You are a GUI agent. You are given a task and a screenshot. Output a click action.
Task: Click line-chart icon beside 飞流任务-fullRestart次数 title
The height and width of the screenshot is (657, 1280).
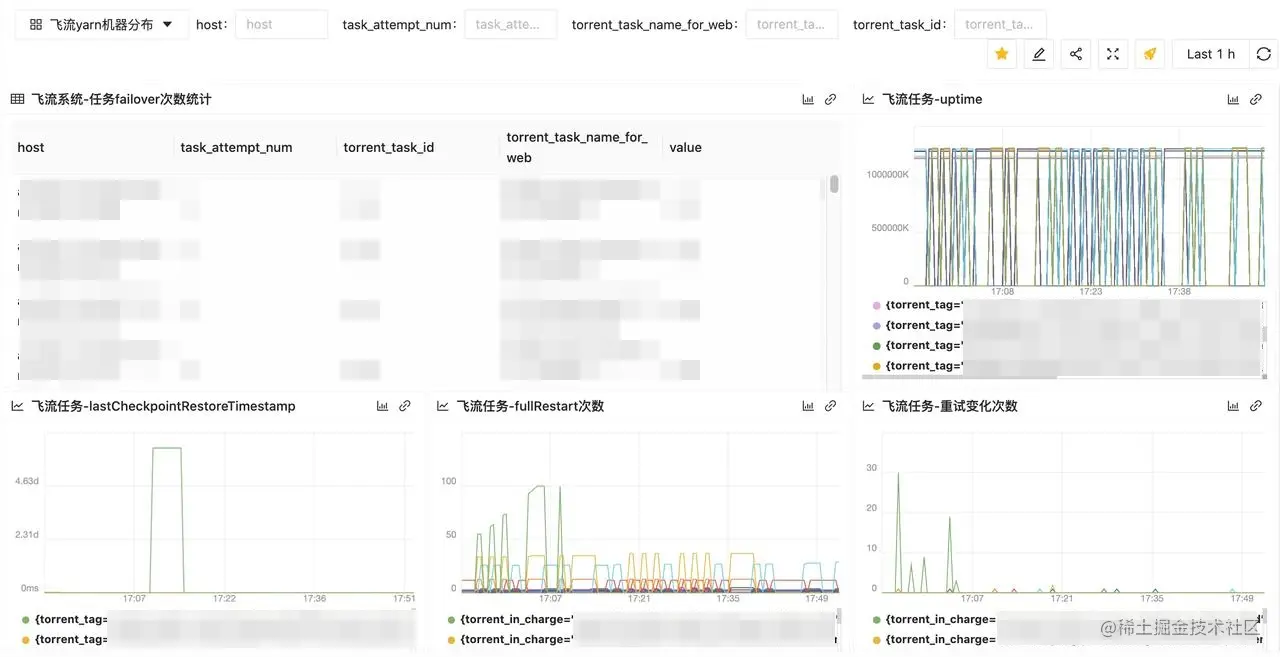coord(443,406)
